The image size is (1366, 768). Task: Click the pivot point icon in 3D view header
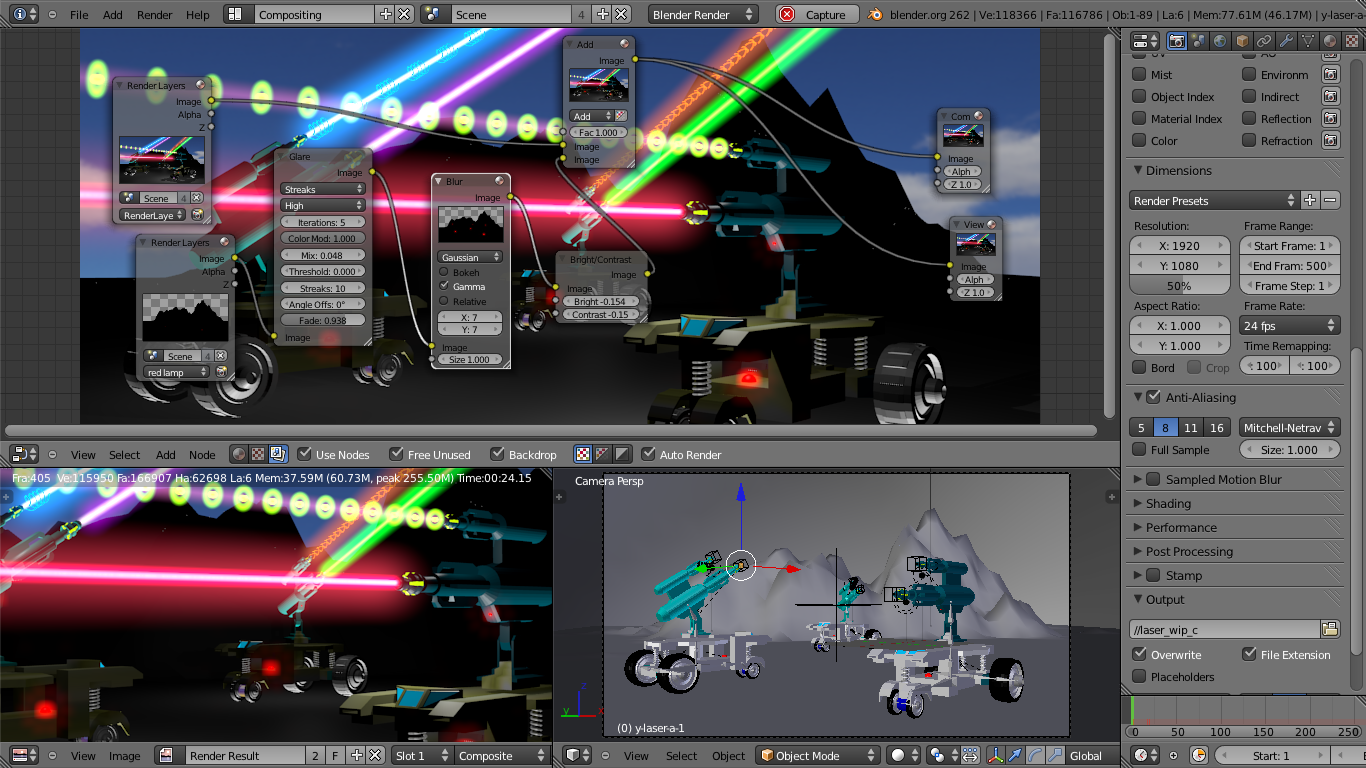936,756
